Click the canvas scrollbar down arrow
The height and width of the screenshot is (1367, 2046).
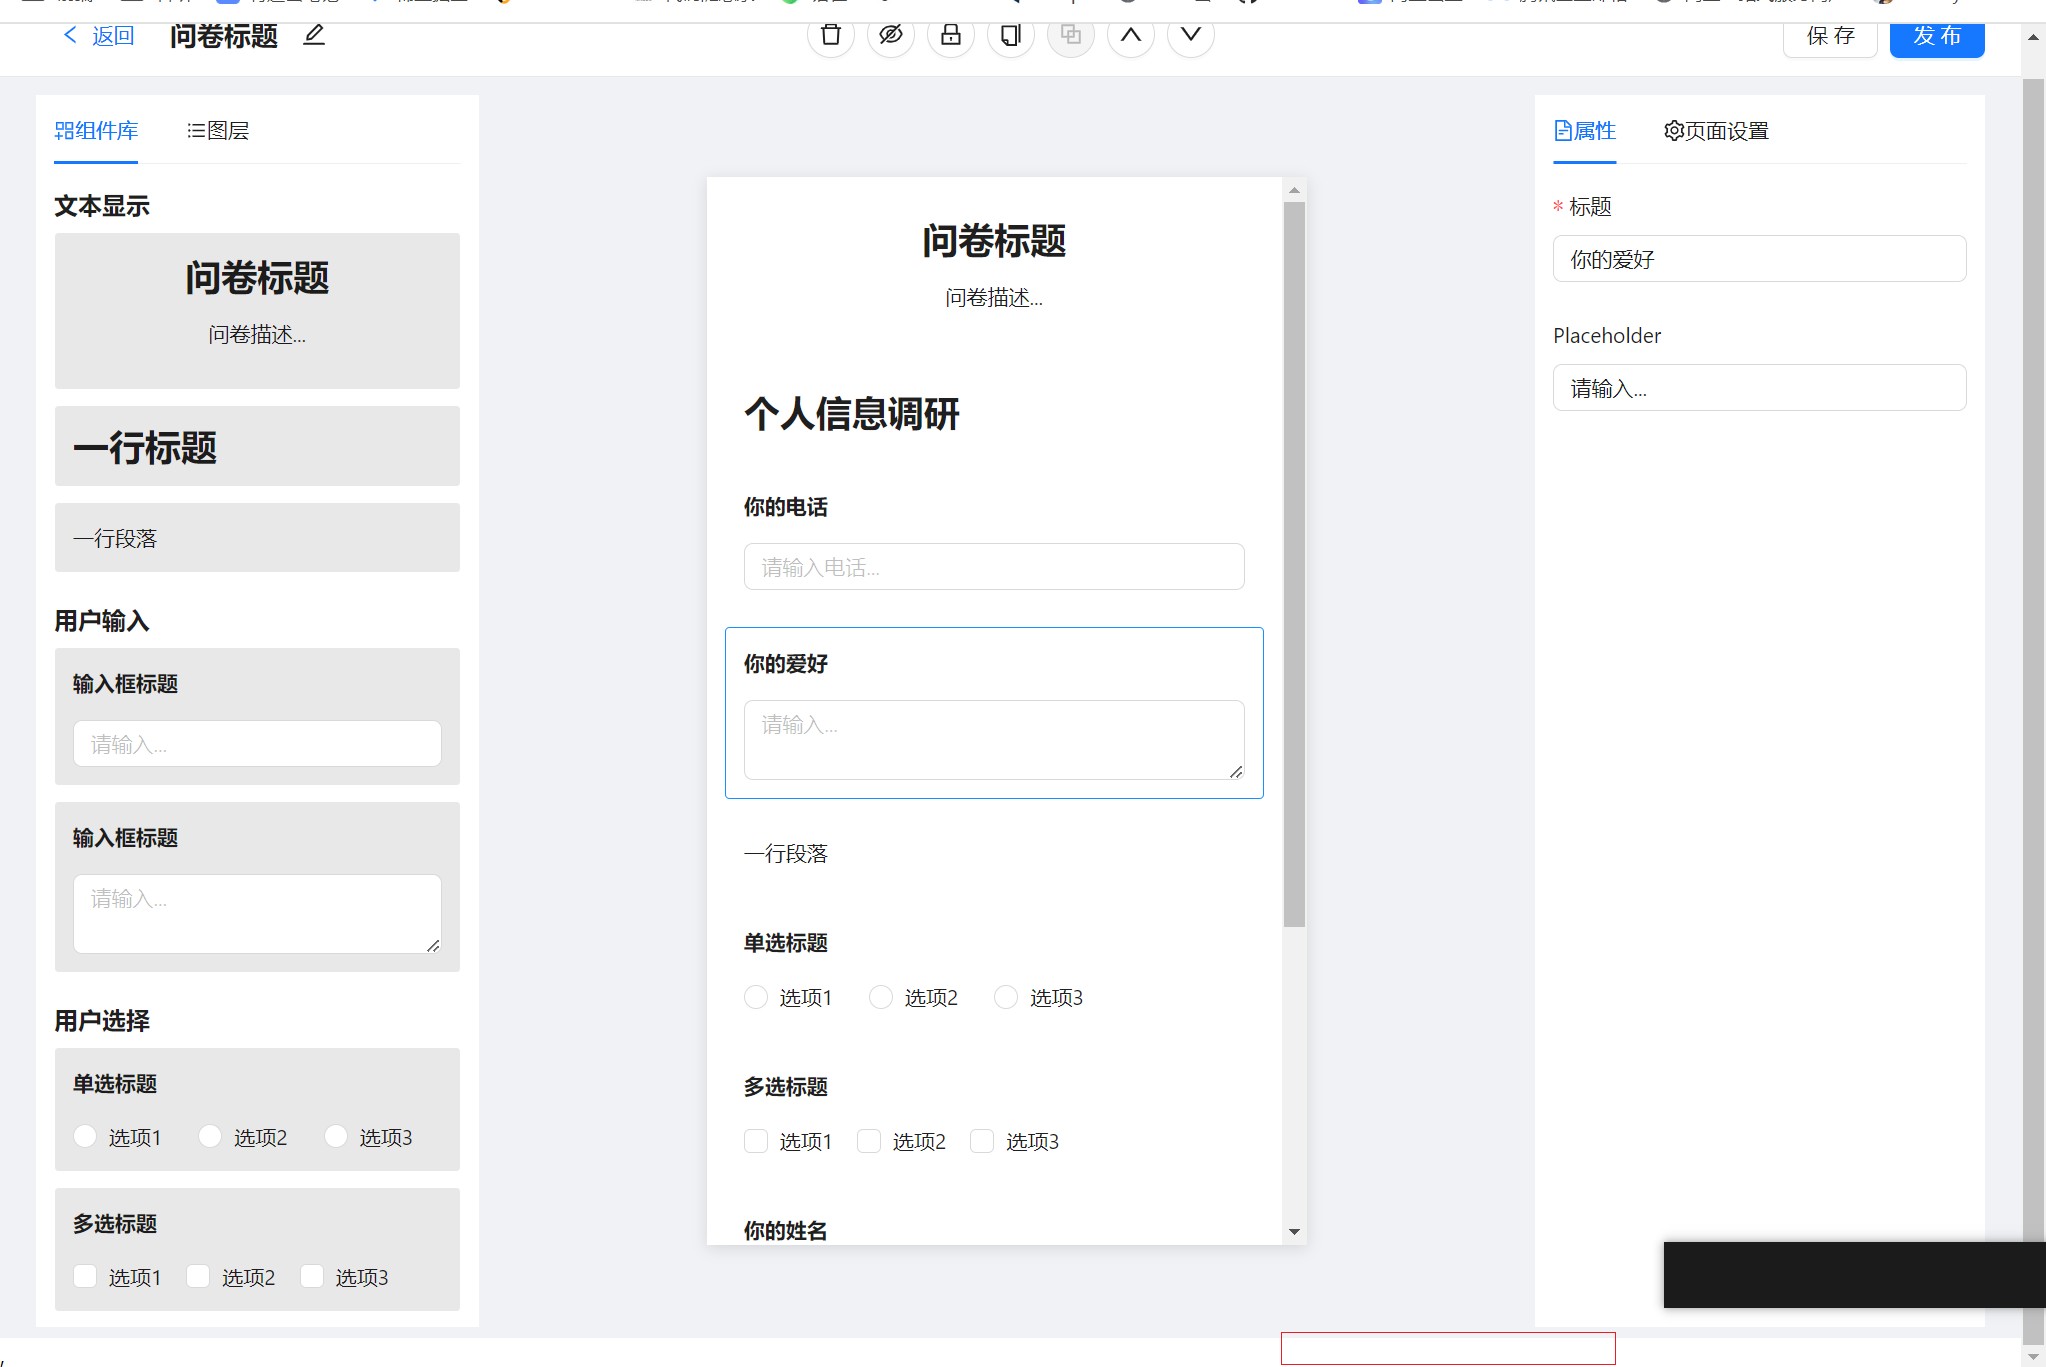pos(1294,1232)
